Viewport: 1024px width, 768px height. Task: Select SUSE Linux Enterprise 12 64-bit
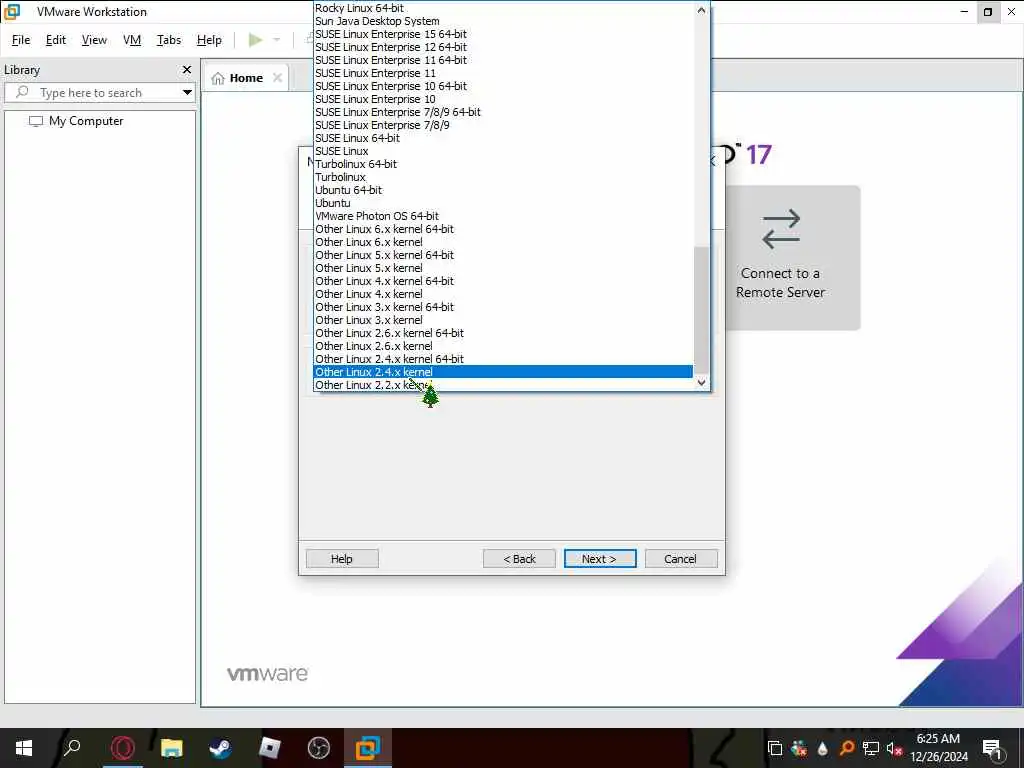click(x=503, y=47)
